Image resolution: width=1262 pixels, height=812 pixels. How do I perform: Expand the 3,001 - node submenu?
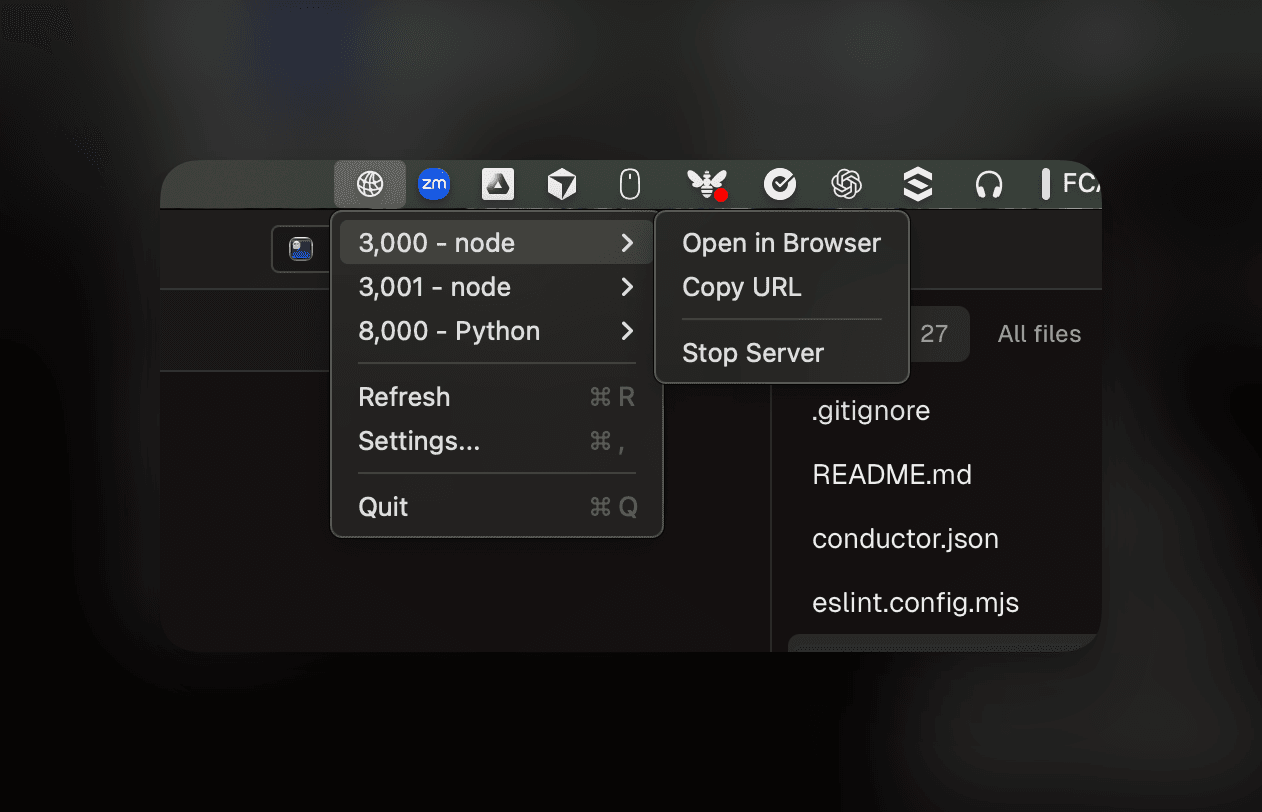495,287
